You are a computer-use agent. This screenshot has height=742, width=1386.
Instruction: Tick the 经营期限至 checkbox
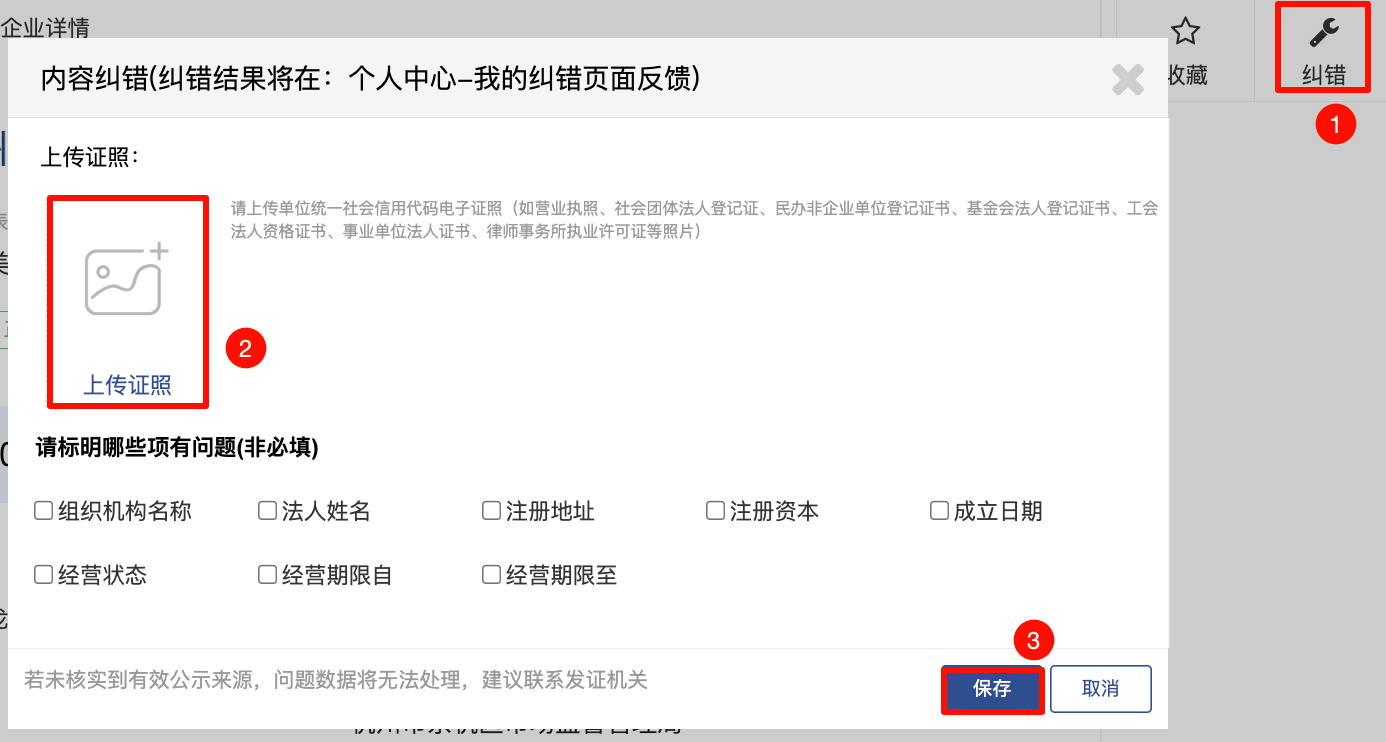[x=492, y=575]
